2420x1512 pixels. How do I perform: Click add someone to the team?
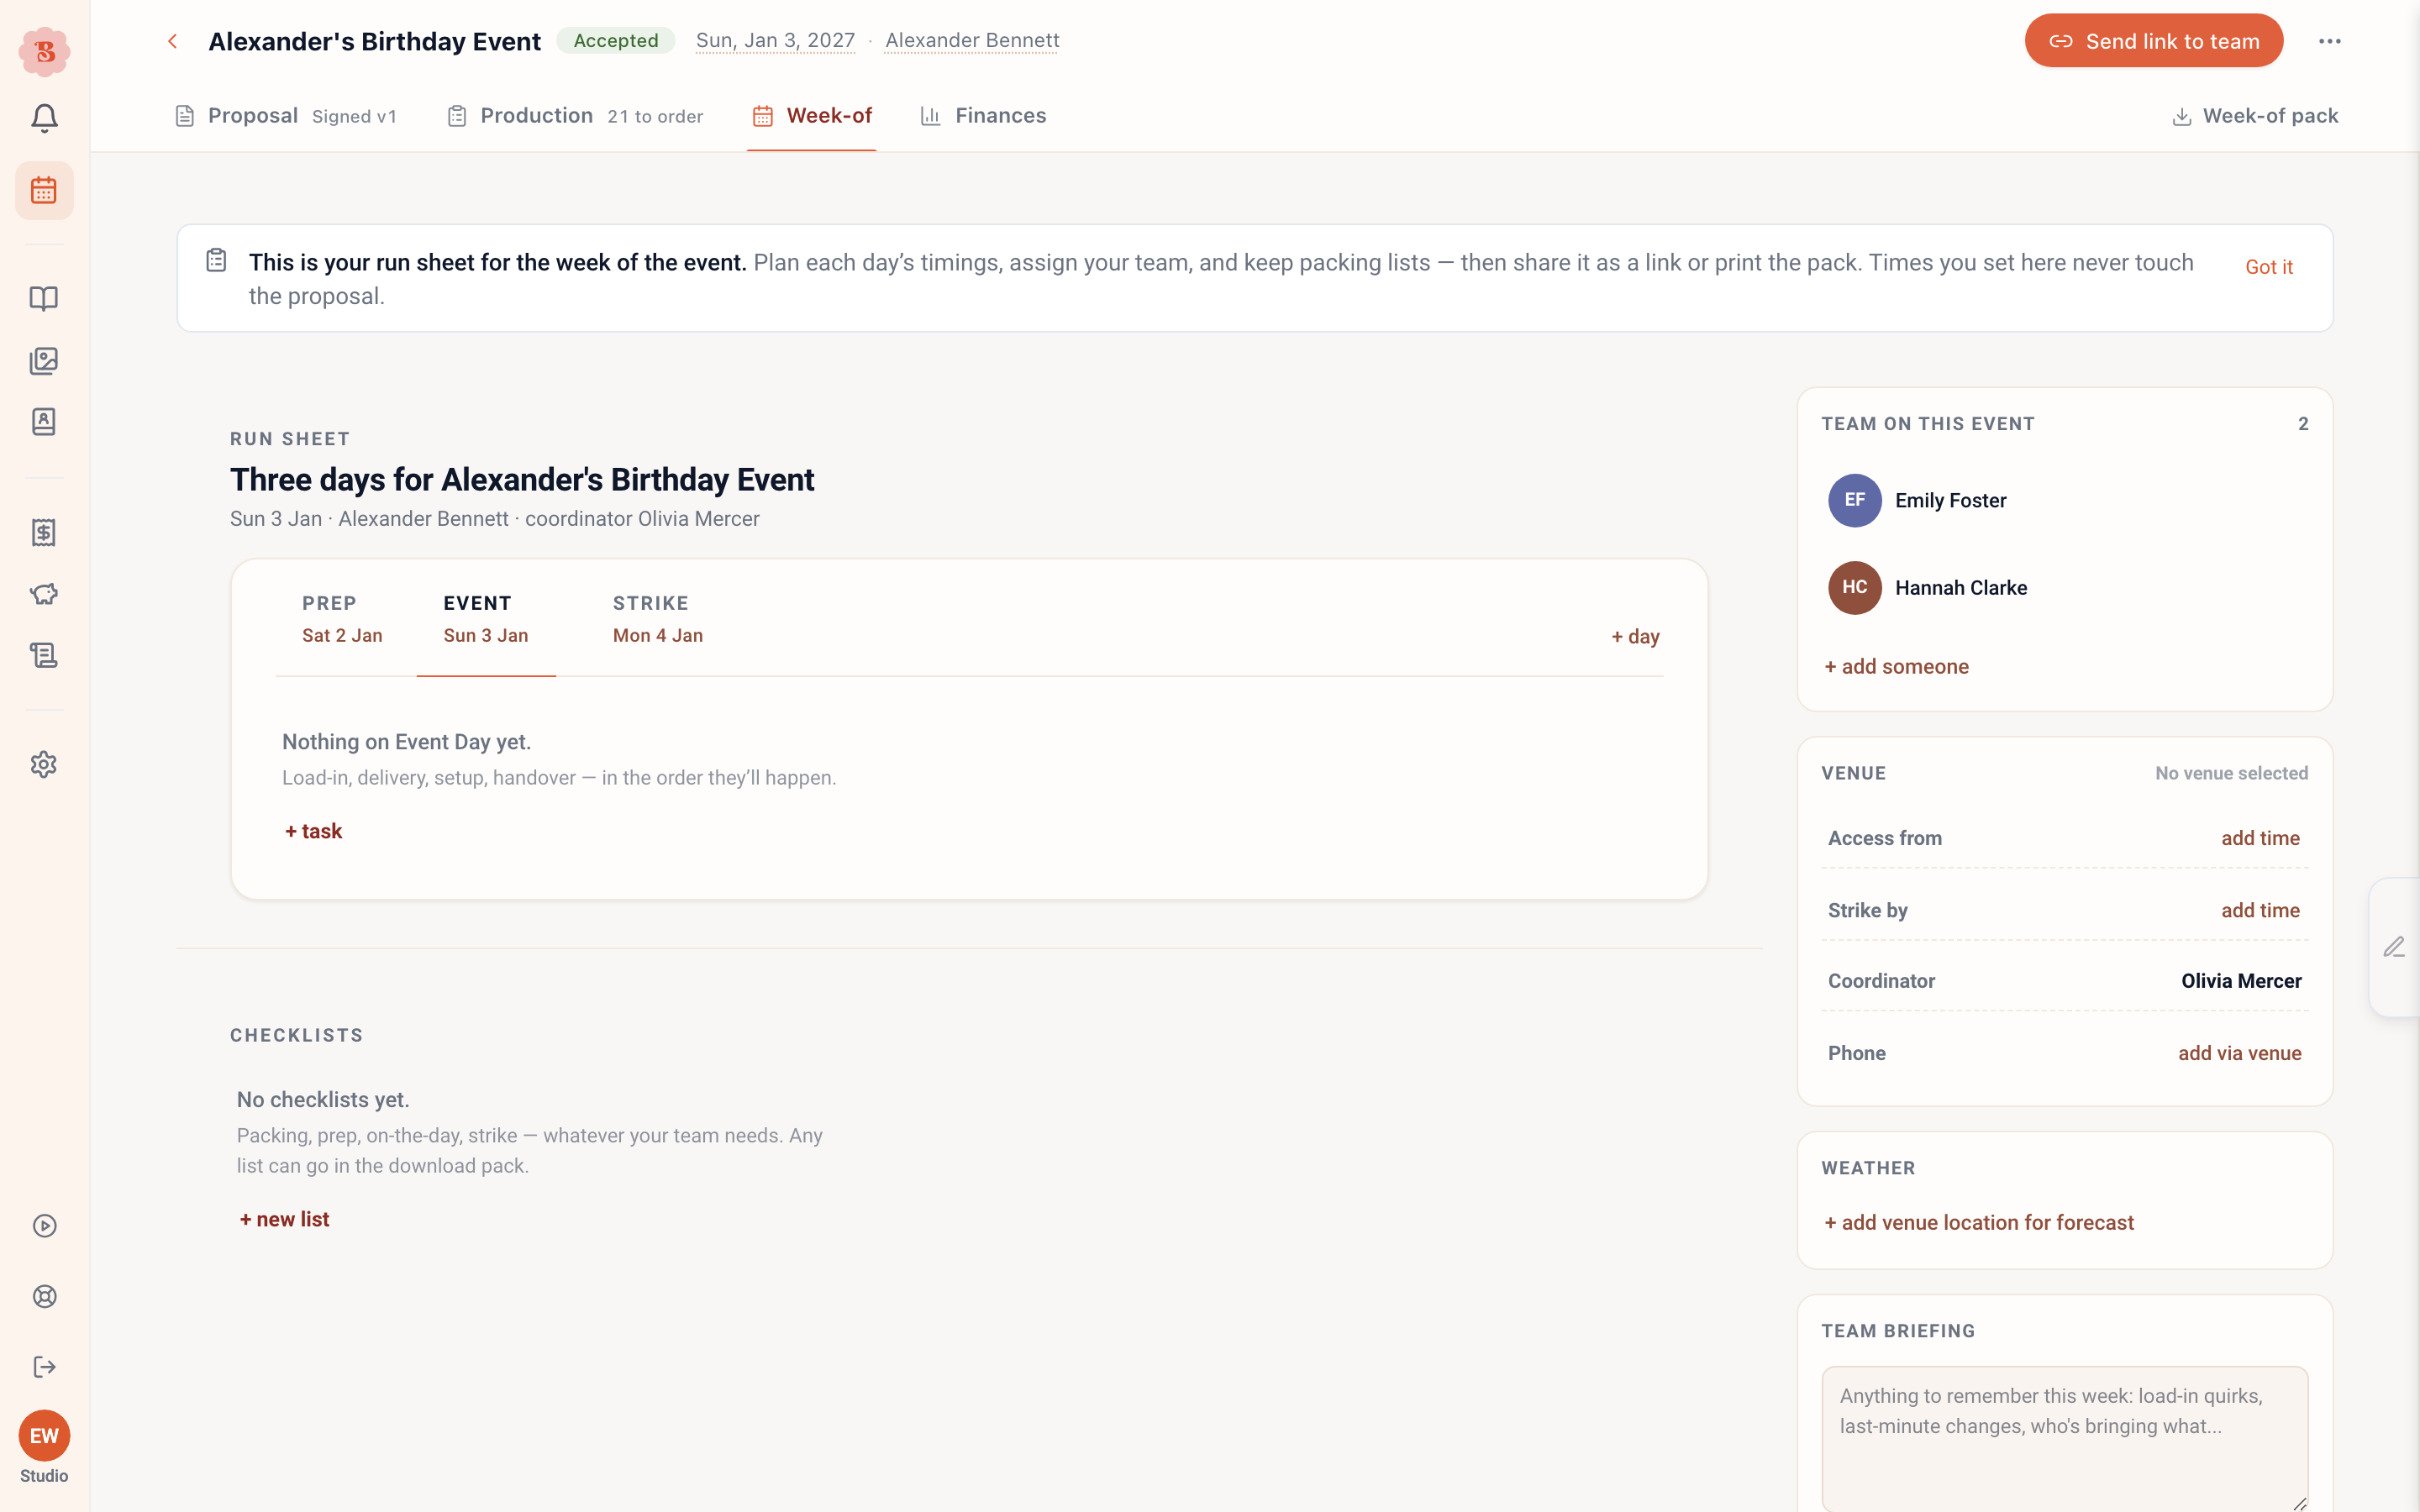(1896, 666)
